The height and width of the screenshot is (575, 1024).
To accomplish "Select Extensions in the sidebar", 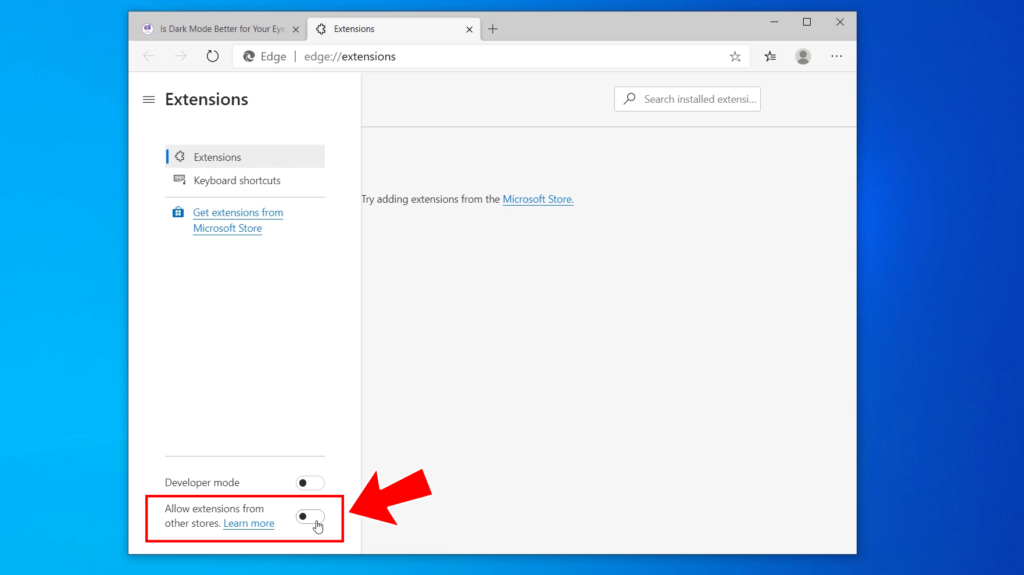I will [x=245, y=157].
